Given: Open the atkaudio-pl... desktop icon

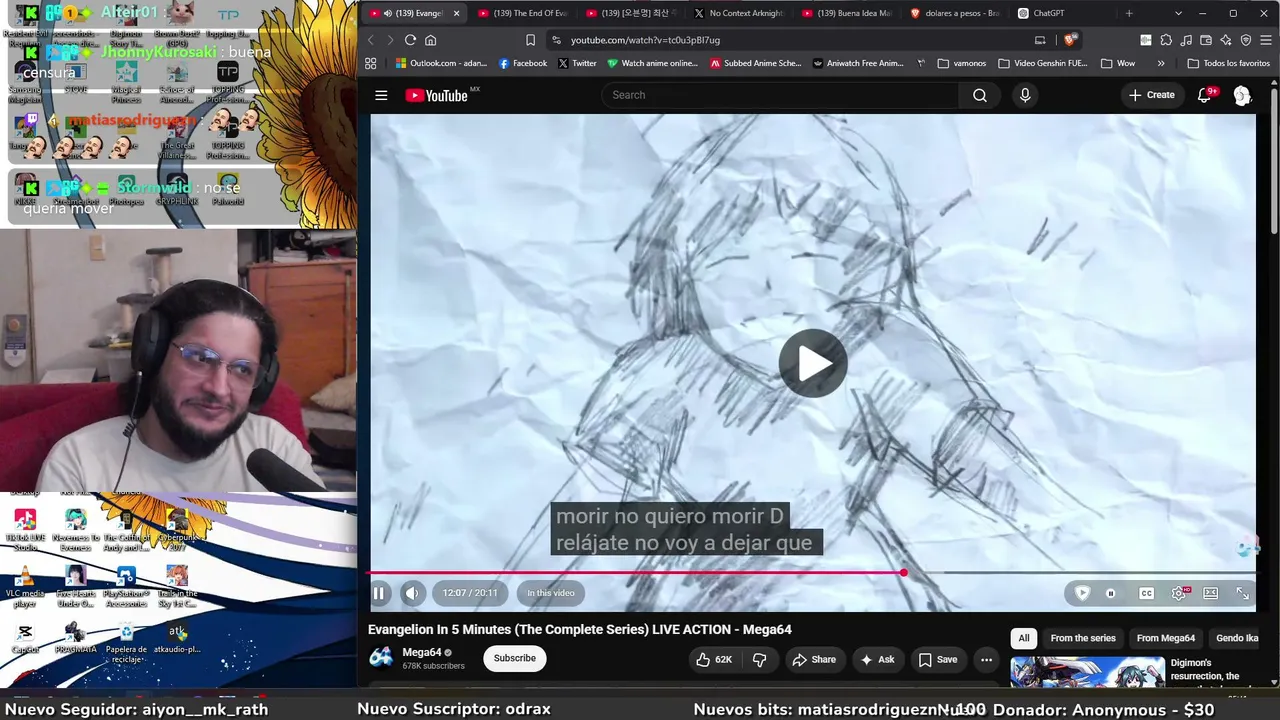Looking at the screenshot, I should click(x=177, y=639).
